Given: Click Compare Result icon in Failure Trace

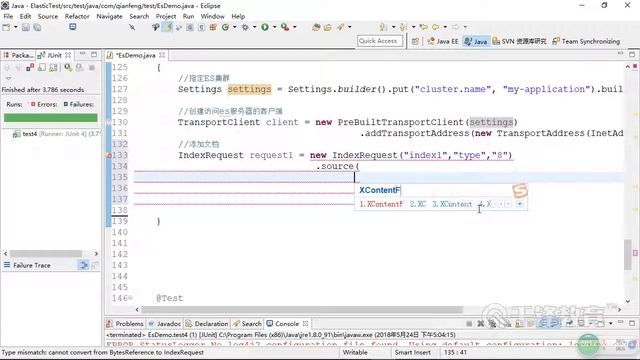Looking at the screenshot, I should [83, 265].
